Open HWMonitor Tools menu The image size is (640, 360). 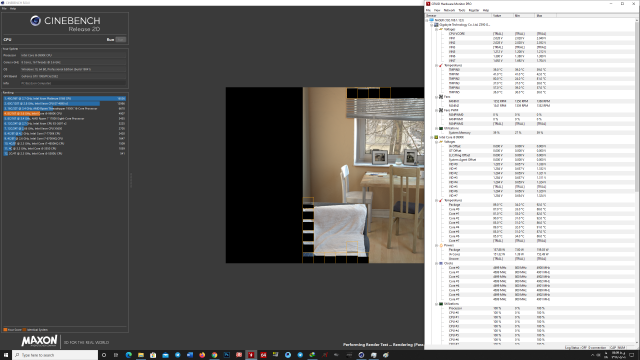coord(462,10)
